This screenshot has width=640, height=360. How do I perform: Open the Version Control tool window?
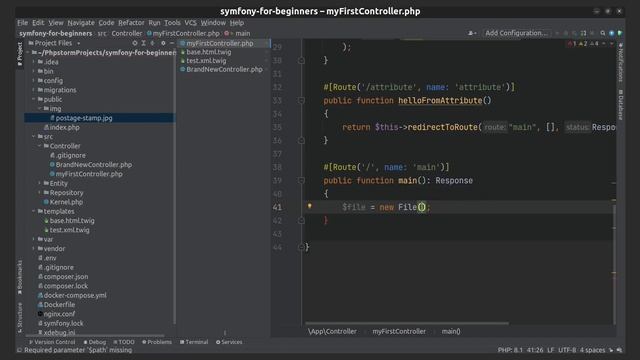click(52, 342)
